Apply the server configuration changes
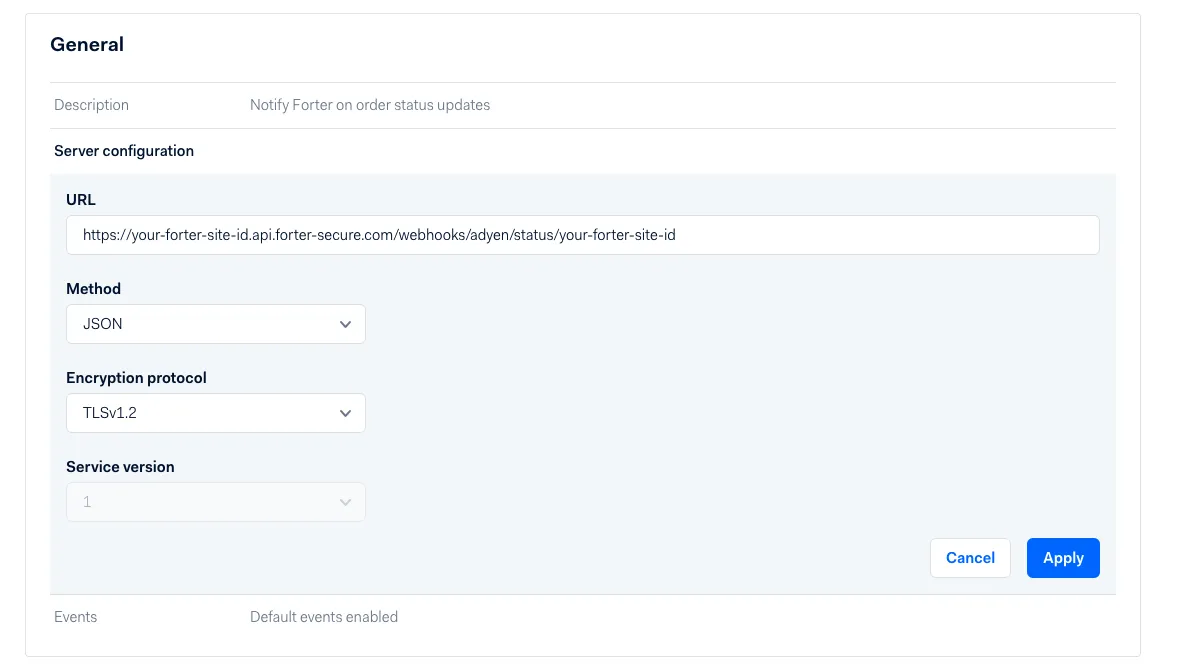 1062,558
